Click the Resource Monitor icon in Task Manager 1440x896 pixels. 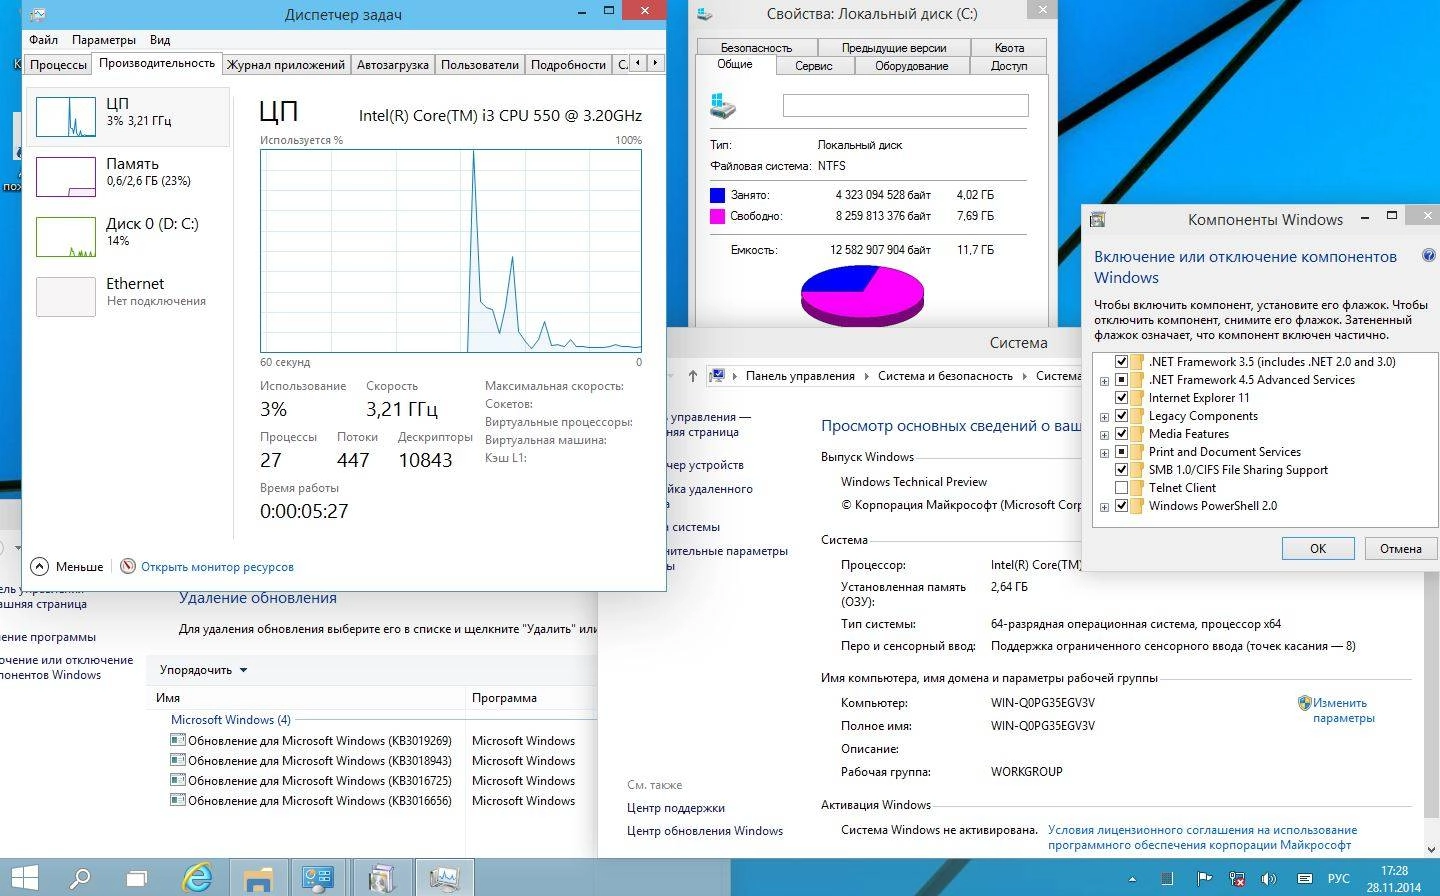tap(128, 566)
